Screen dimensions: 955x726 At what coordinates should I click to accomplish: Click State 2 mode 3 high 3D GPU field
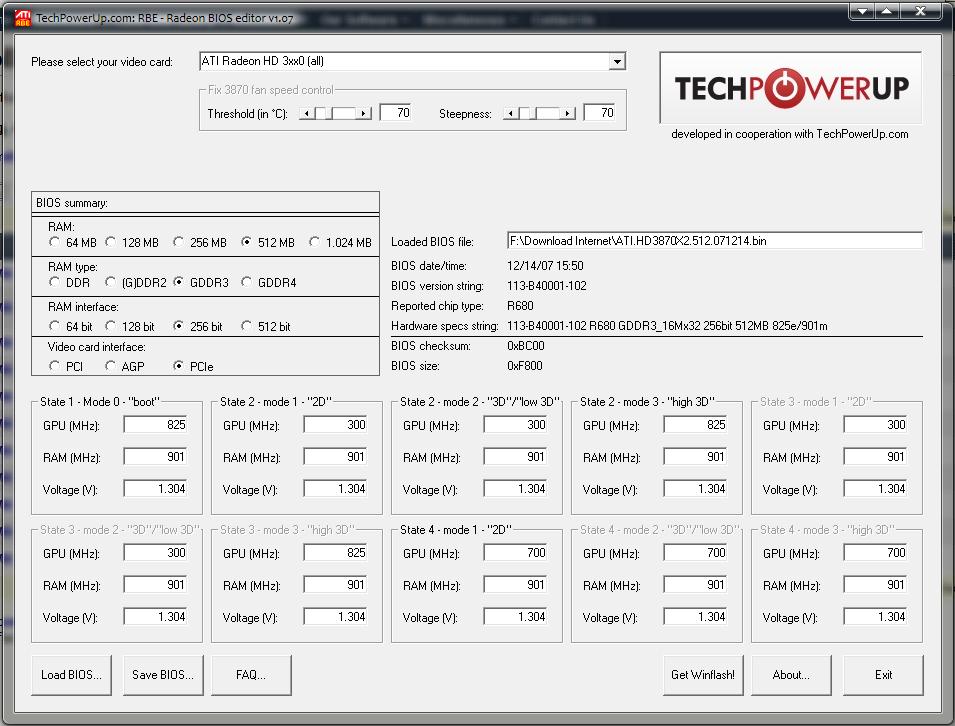[x=696, y=425]
